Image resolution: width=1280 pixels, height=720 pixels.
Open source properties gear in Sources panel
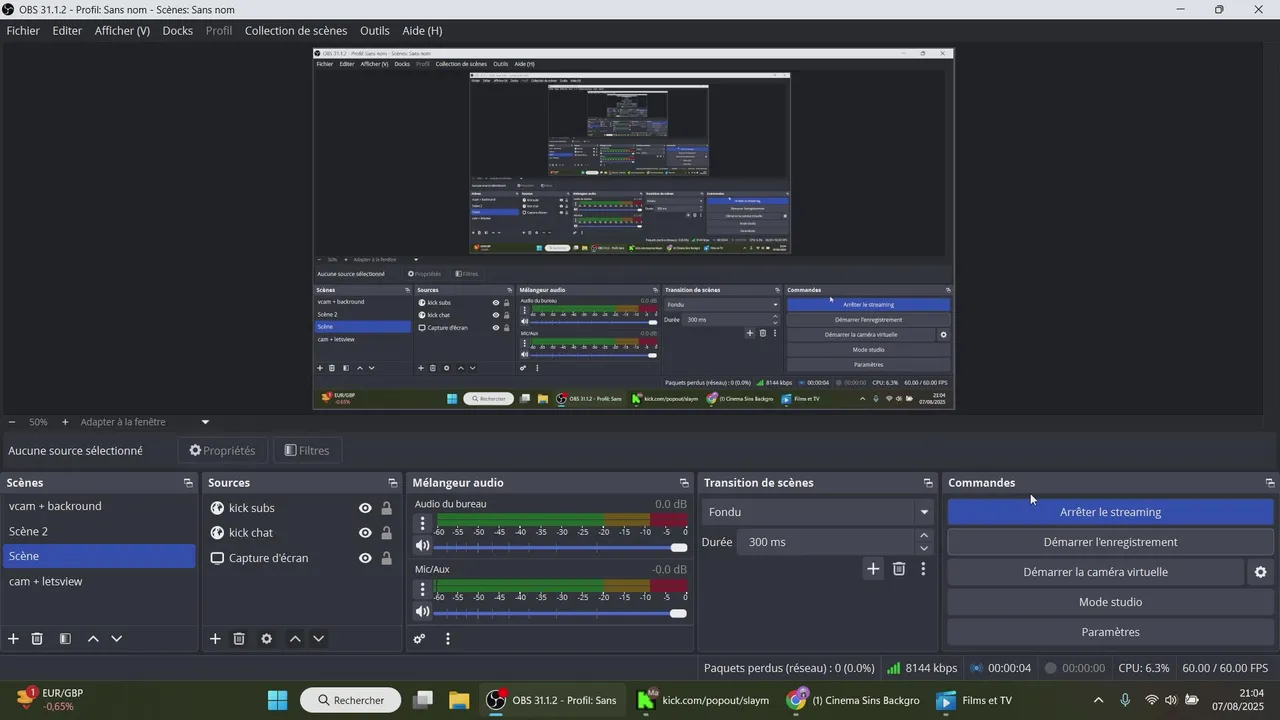(x=267, y=639)
